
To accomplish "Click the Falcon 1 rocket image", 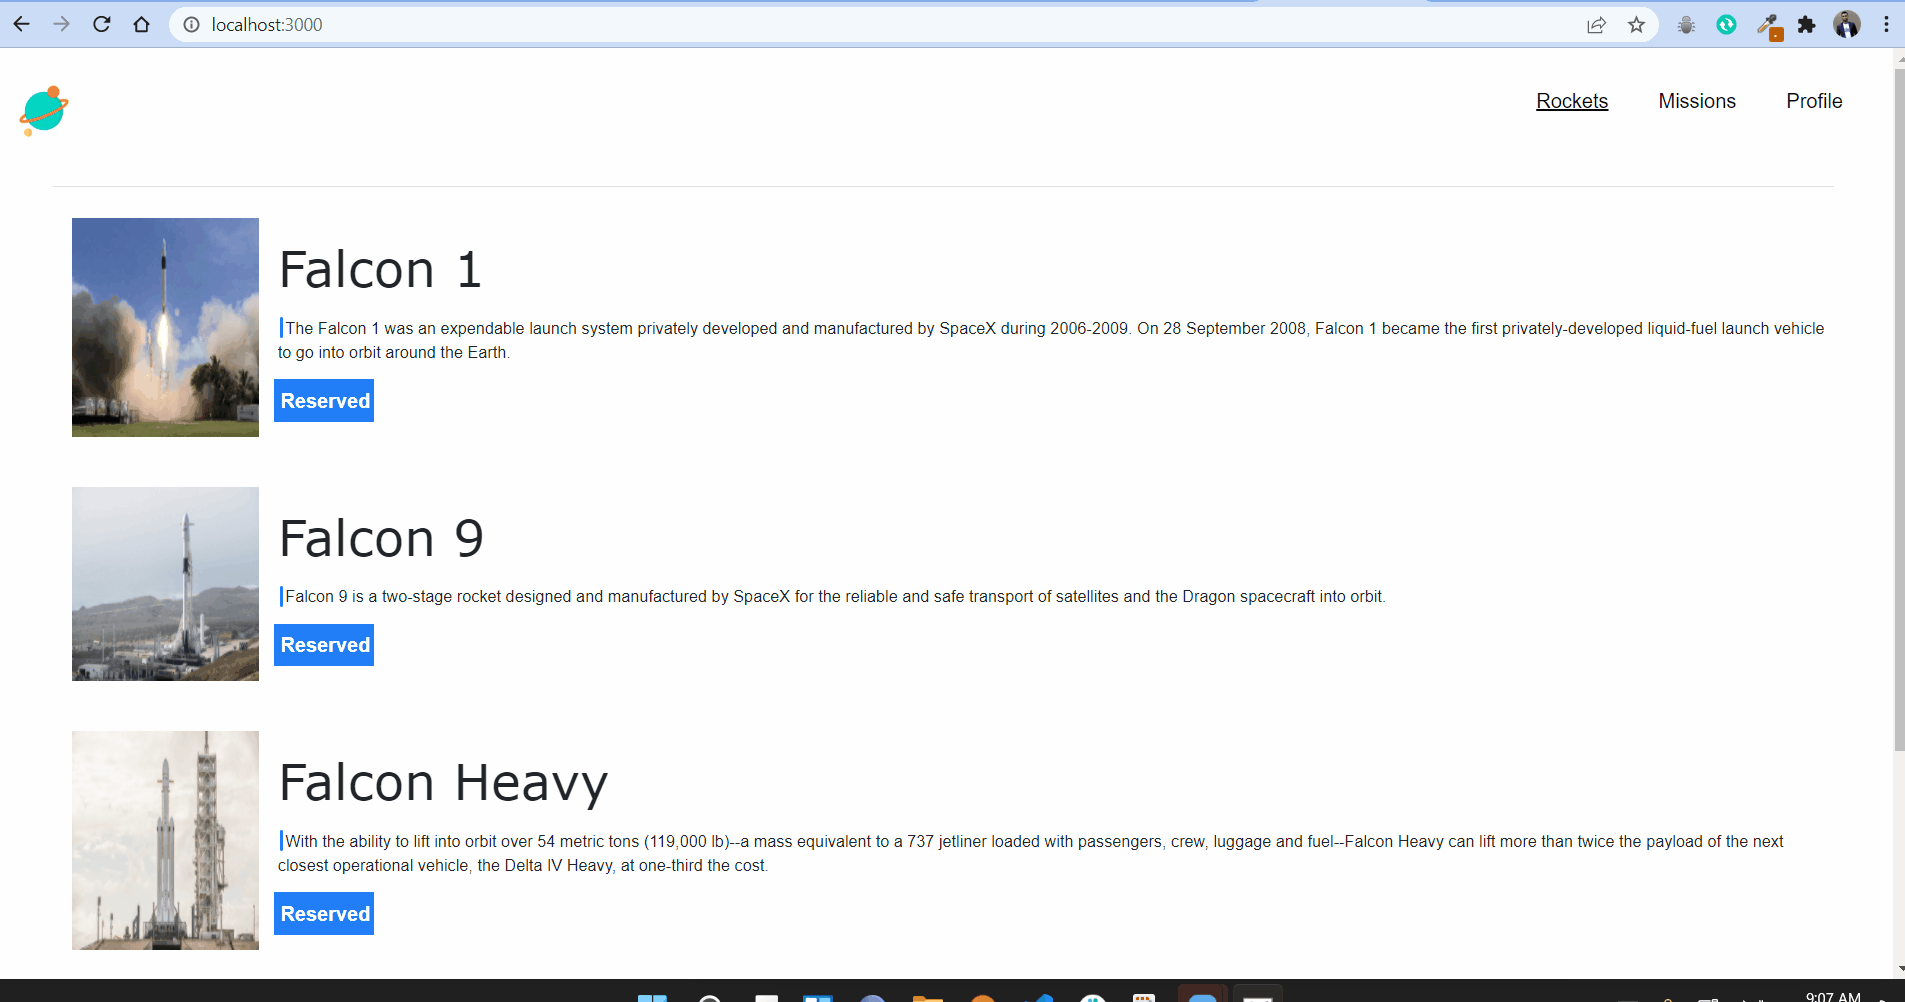I will (x=165, y=327).
